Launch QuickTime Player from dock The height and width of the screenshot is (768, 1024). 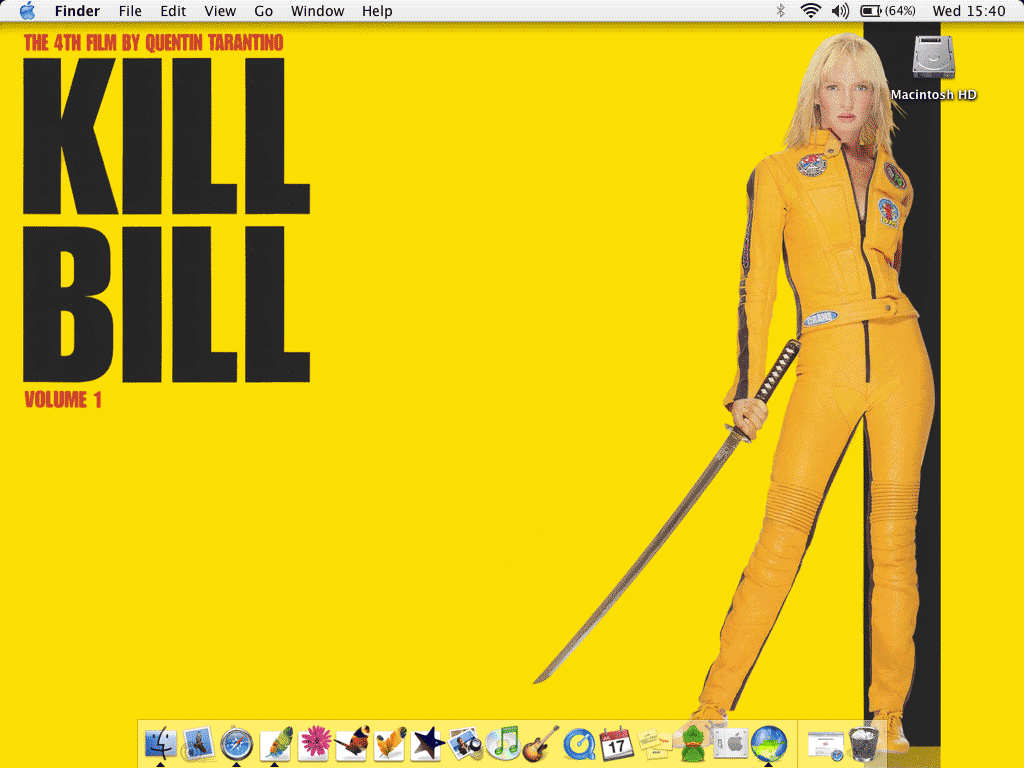click(579, 744)
